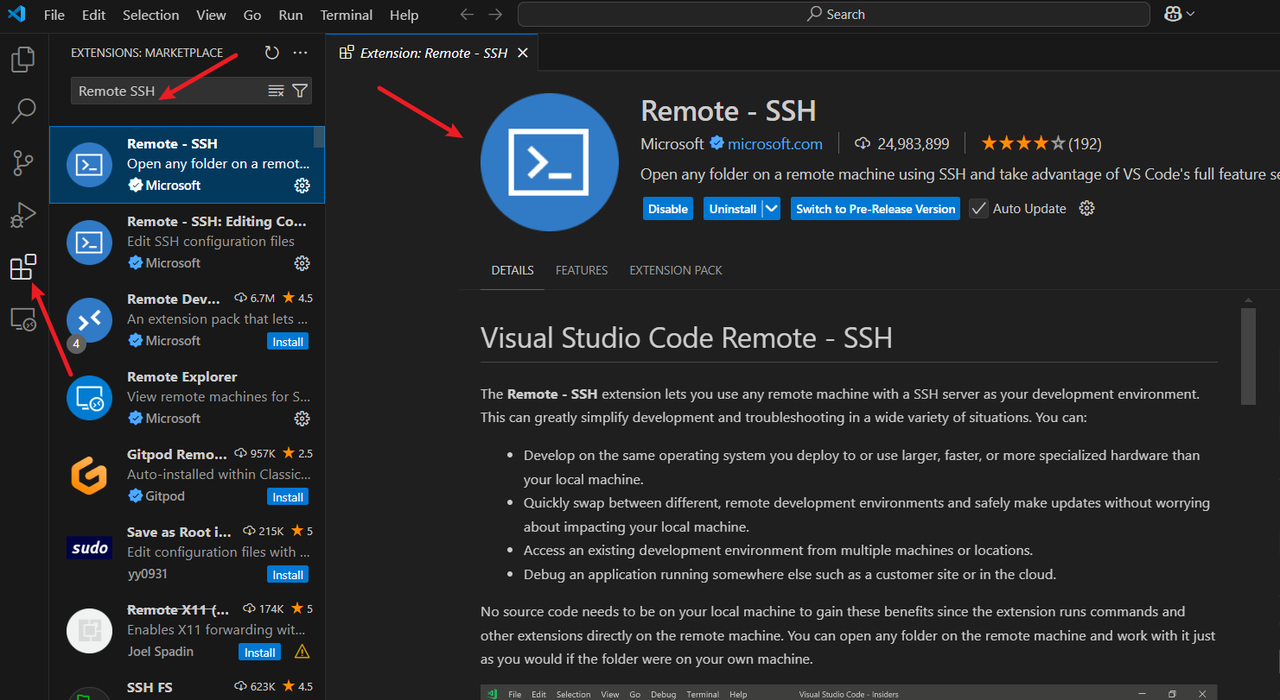Disable the Remote - SSH extension
Image resolution: width=1280 pixels, height=700 pixels.
[x=667, y=209]
